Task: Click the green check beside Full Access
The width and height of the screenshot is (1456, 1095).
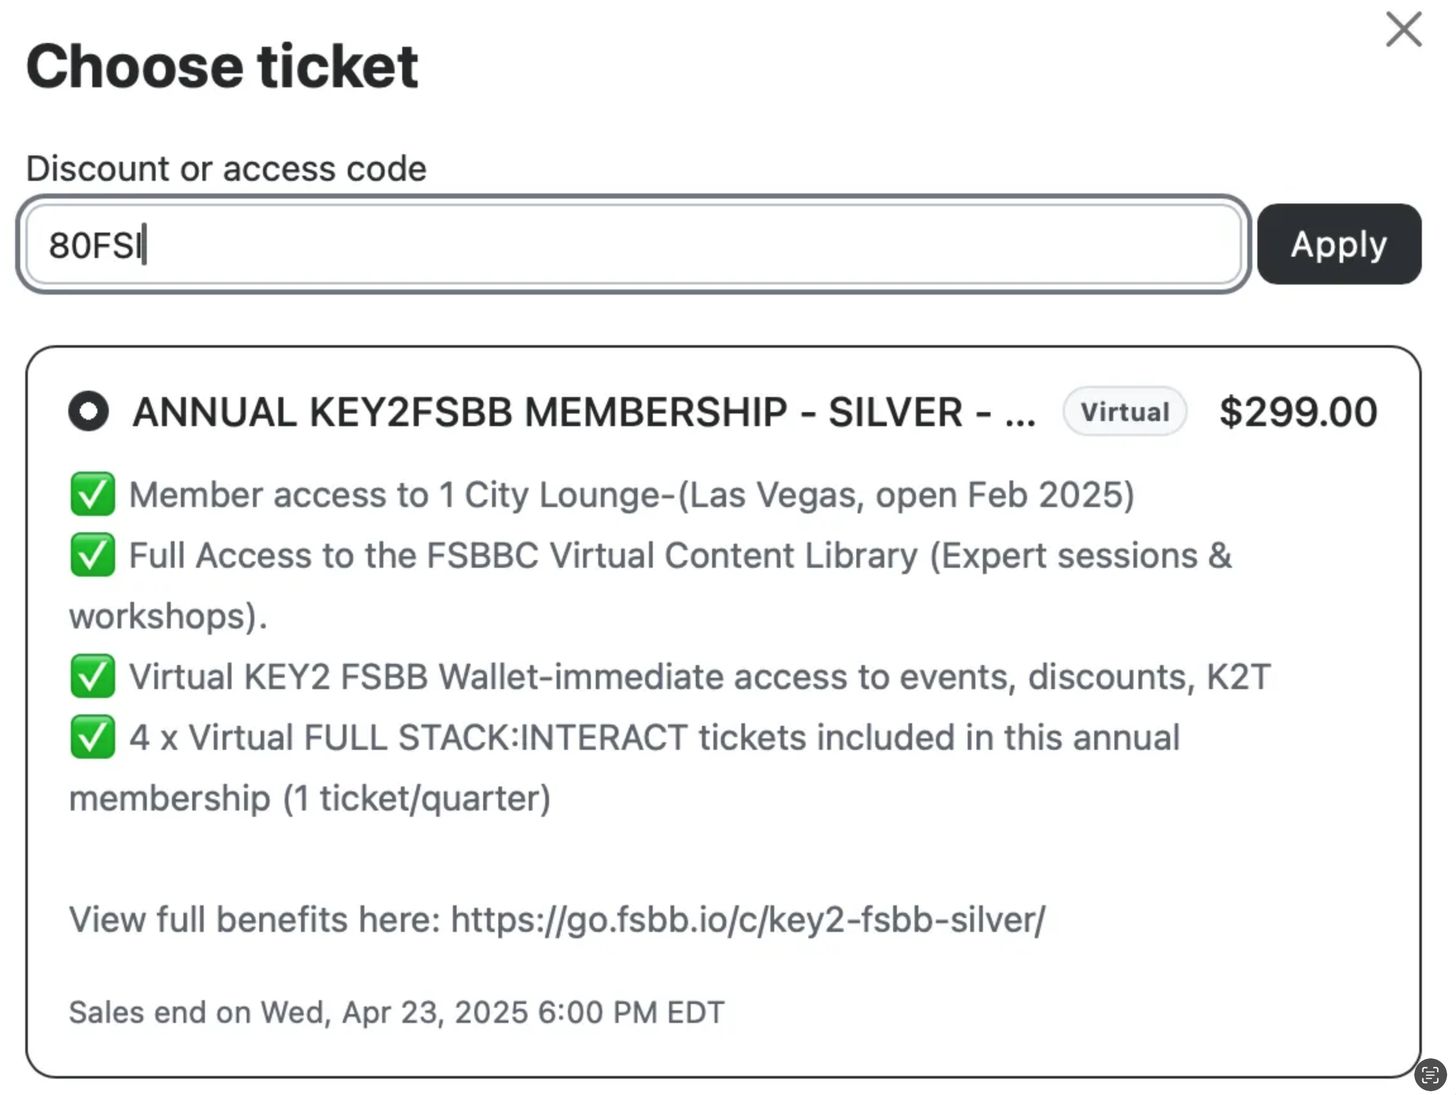Action: pyautogui.click(x=92, y=555)
